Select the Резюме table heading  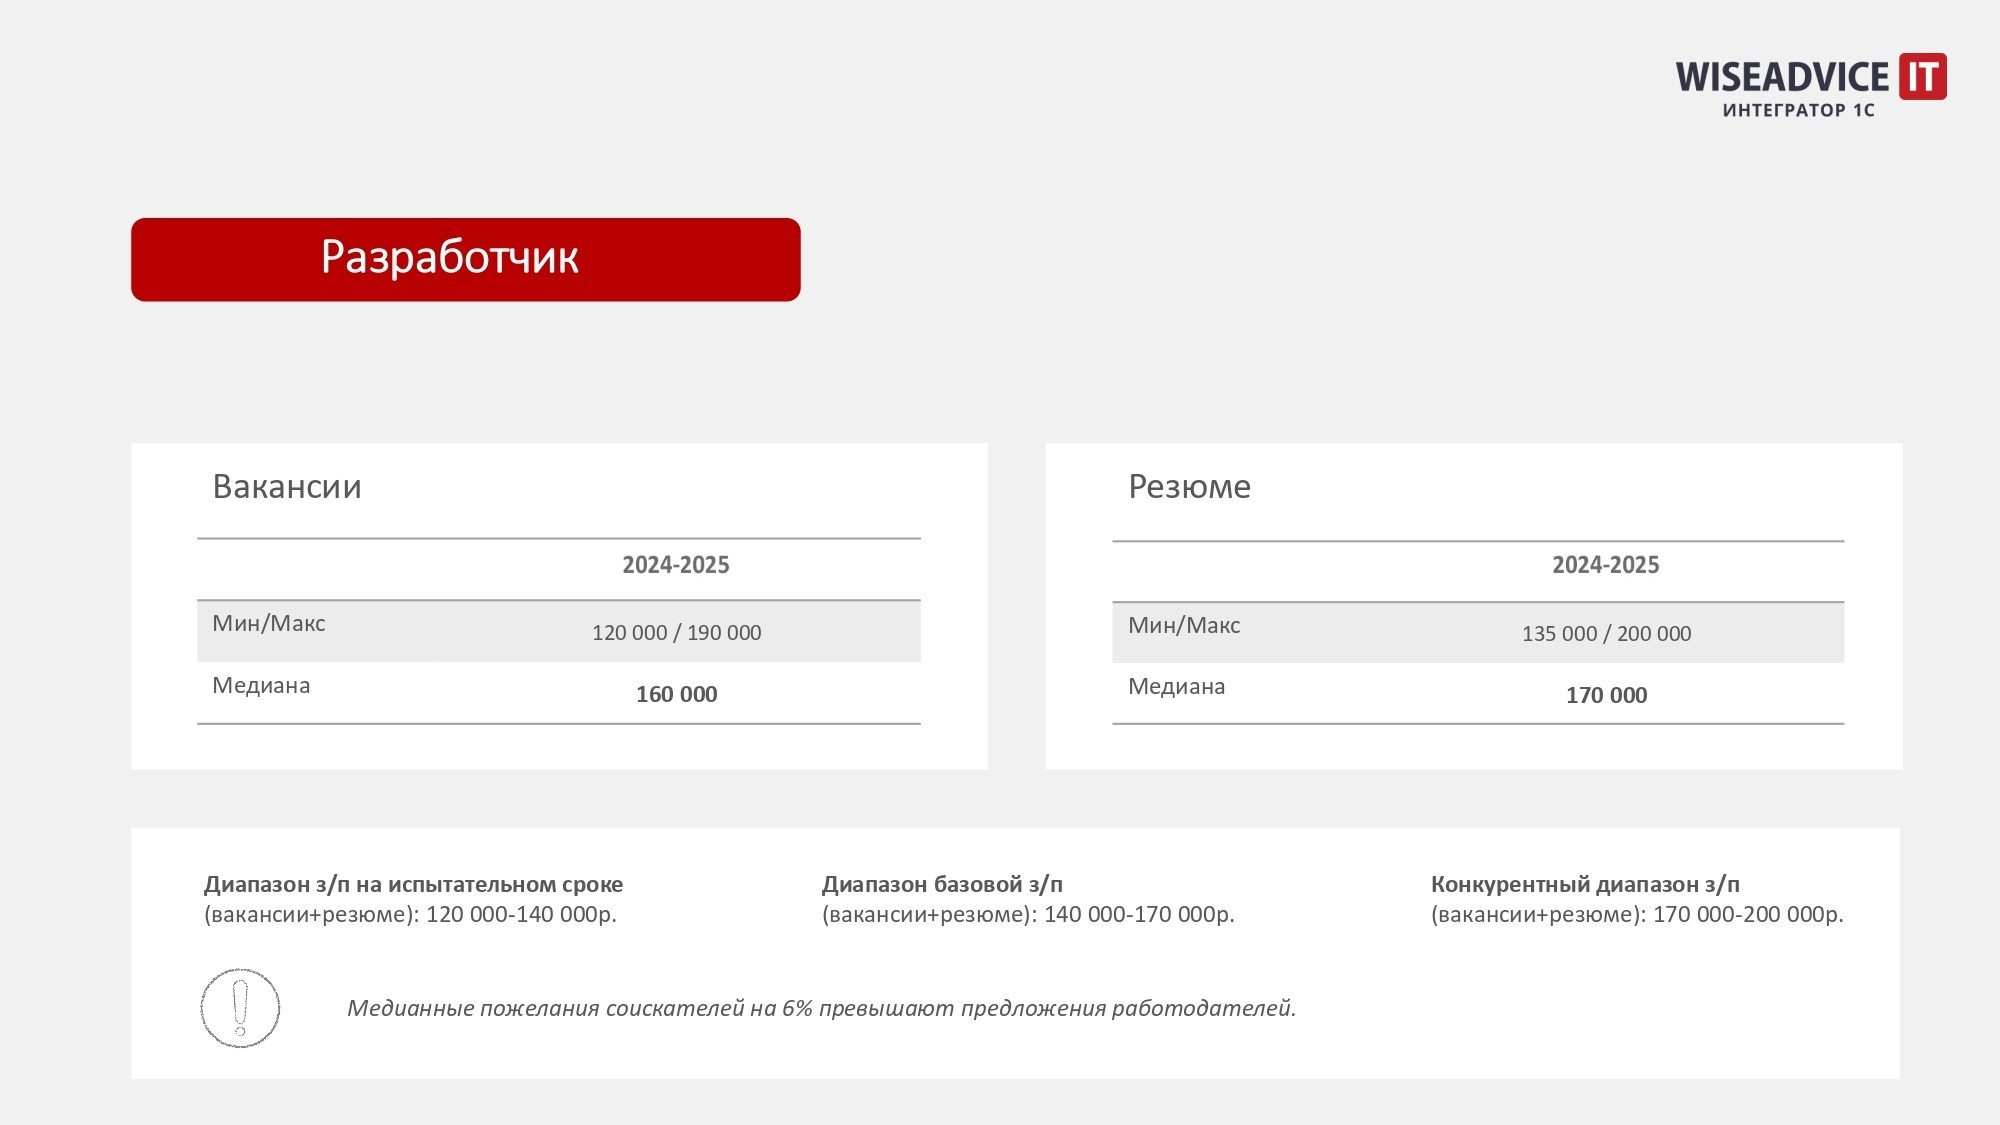1189,487
